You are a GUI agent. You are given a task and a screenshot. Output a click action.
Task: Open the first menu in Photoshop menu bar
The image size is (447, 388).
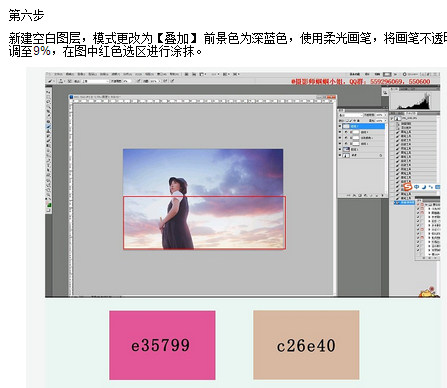pos(58,74)
